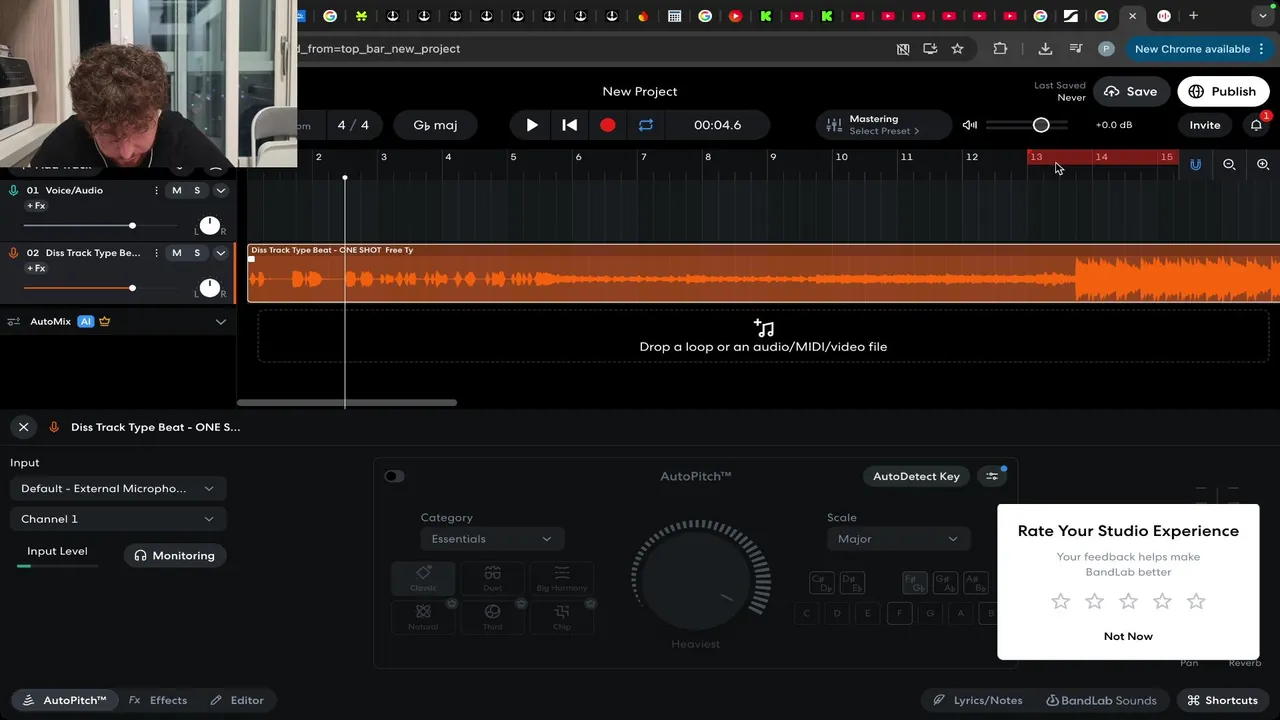Image resolution: width=1280 pixels, height=720 pixels.
Task: Toggle the loop cycle button
Action: pyautogui.click(x=646, y=125)
